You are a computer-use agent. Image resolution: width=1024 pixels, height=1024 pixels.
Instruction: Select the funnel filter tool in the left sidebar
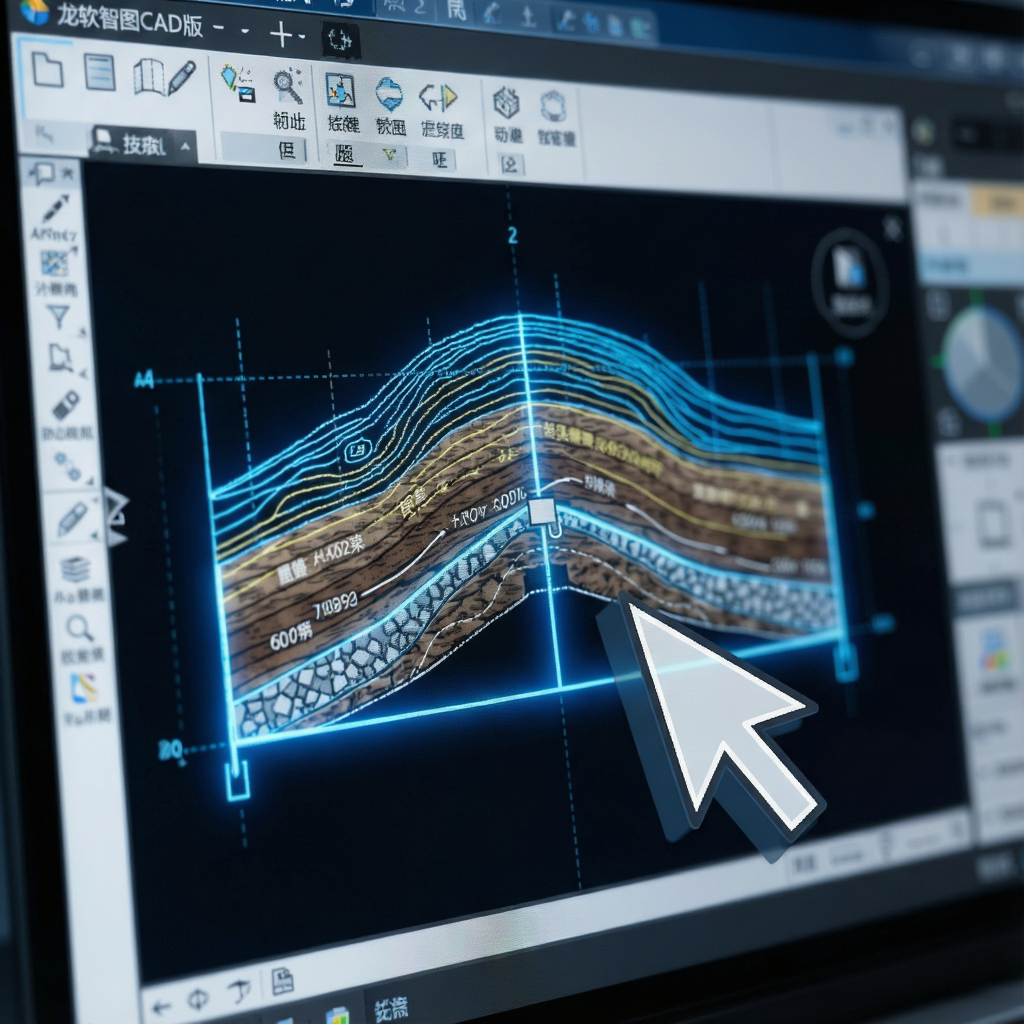59,317
